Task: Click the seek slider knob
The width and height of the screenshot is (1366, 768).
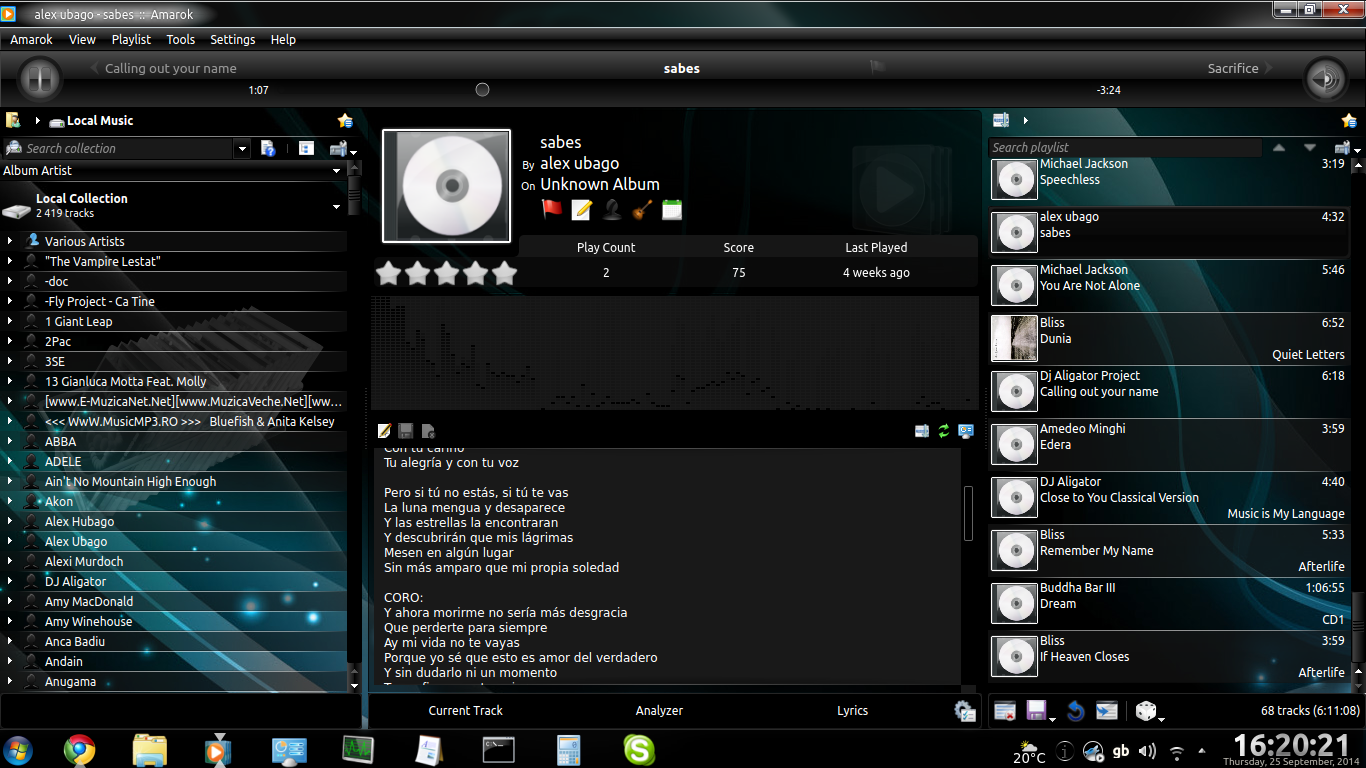Action: click(482, 90)
